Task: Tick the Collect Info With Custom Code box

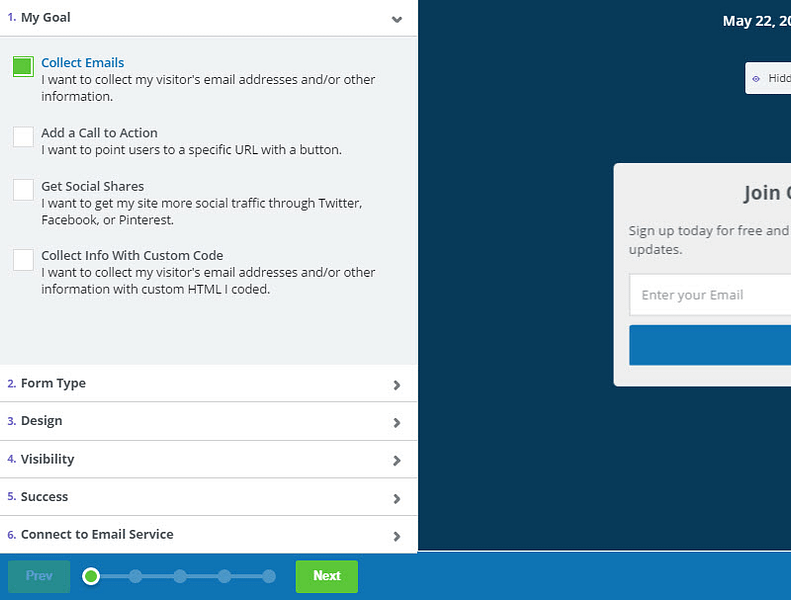Action: pos(23,260)
